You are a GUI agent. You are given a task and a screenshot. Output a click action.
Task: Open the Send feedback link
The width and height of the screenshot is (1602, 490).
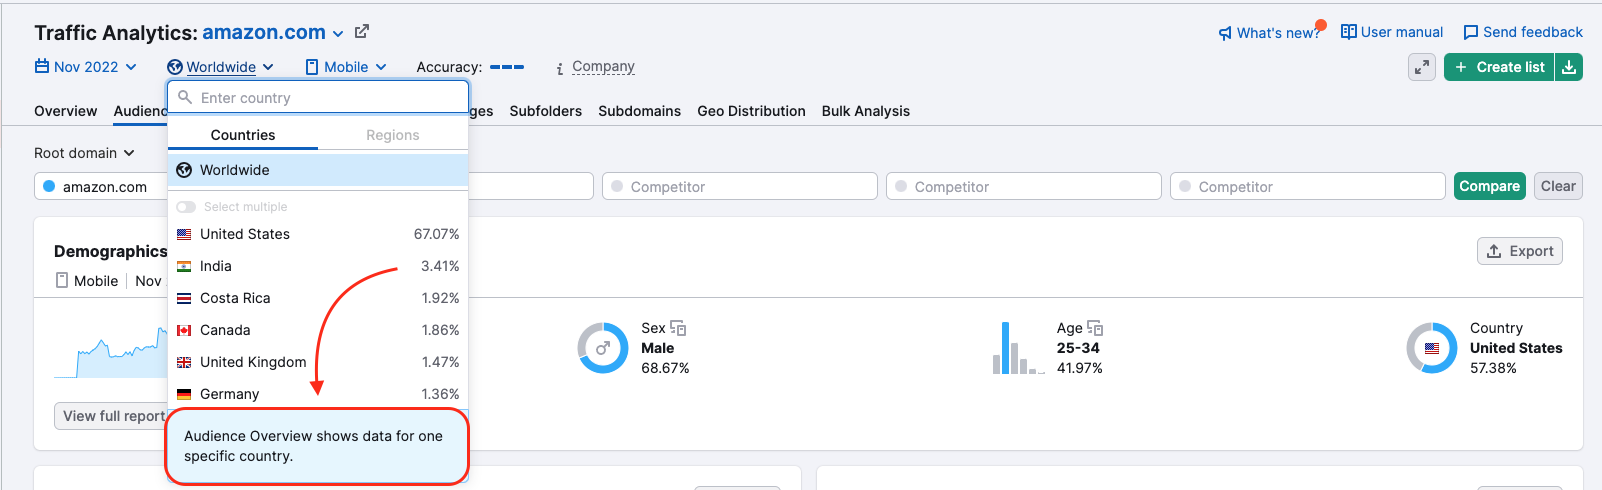[1533, 32]
